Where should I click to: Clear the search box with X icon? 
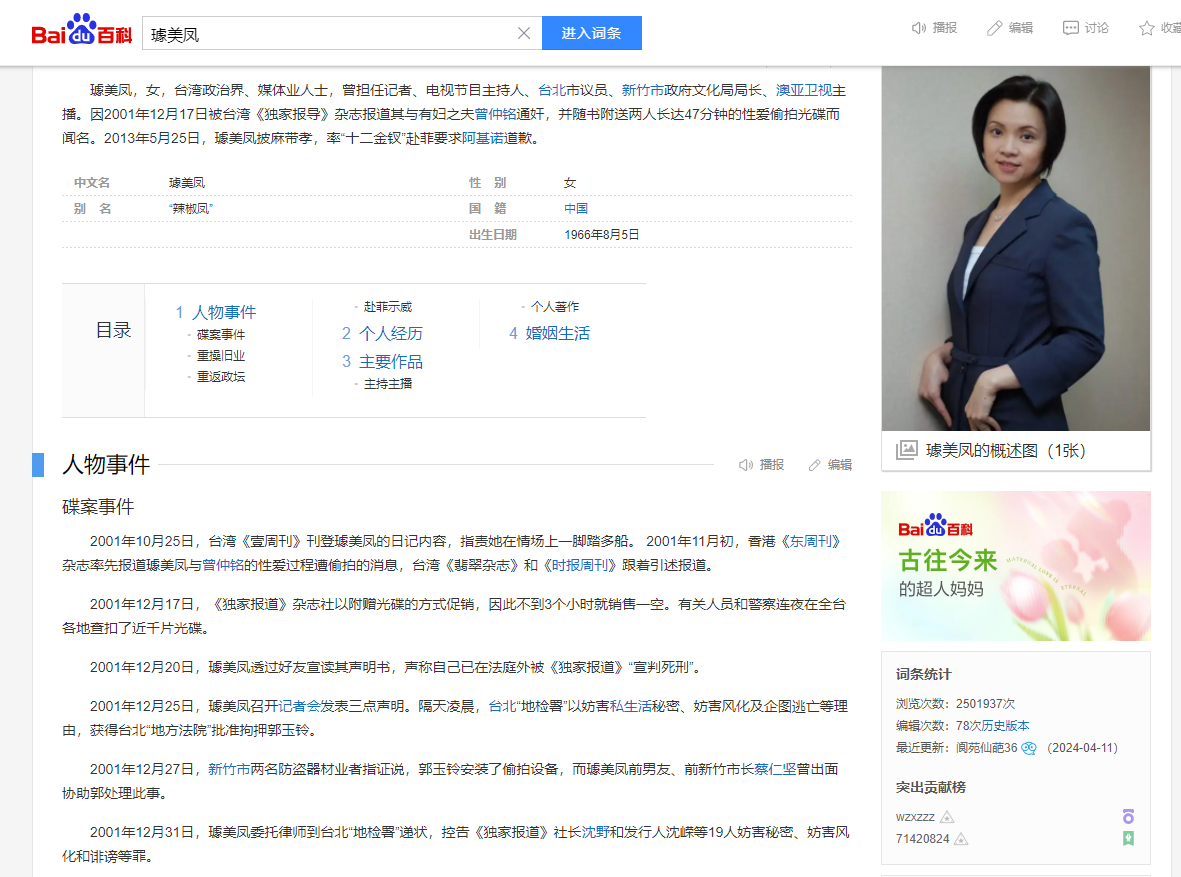pos(523,33)
